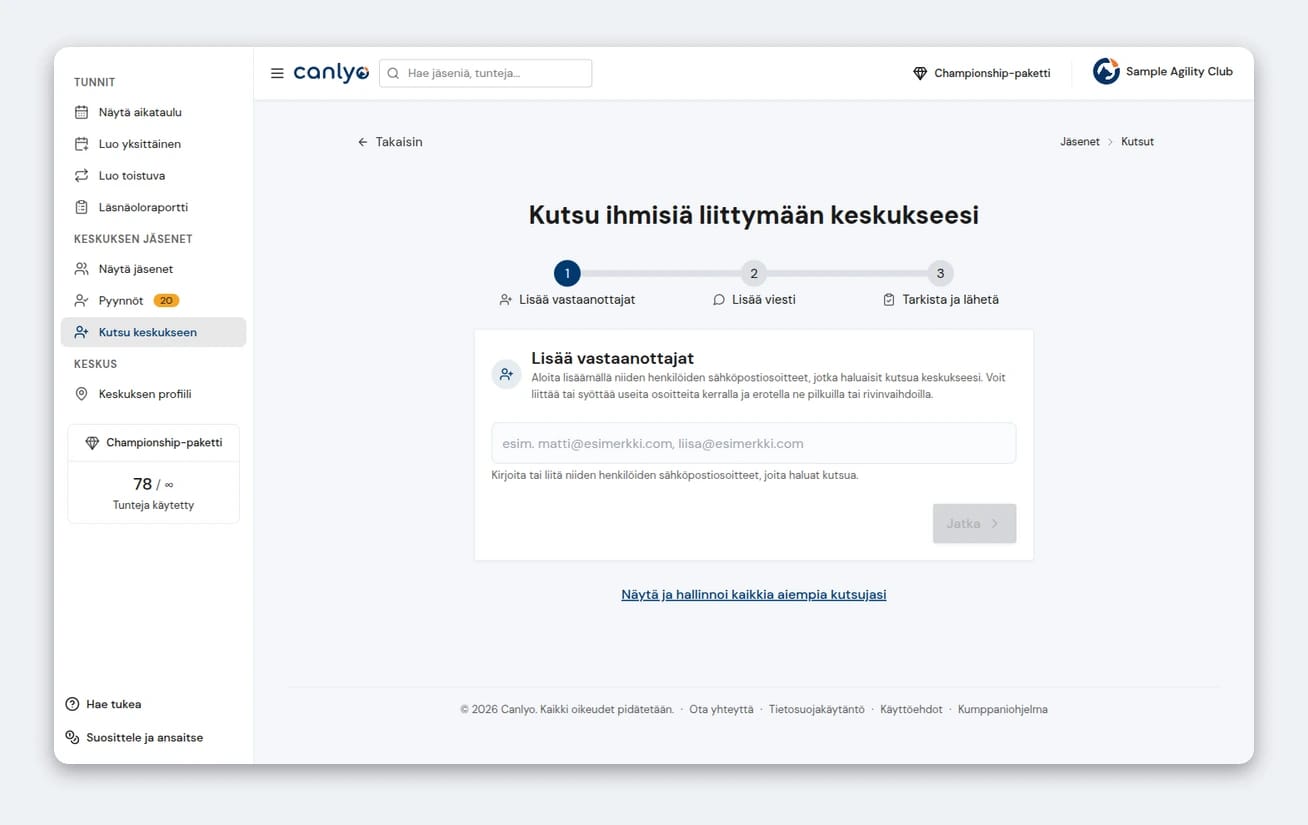Click the Canlyo logo
Viewport: 1308px width, 825px height.
coord(331,73)
